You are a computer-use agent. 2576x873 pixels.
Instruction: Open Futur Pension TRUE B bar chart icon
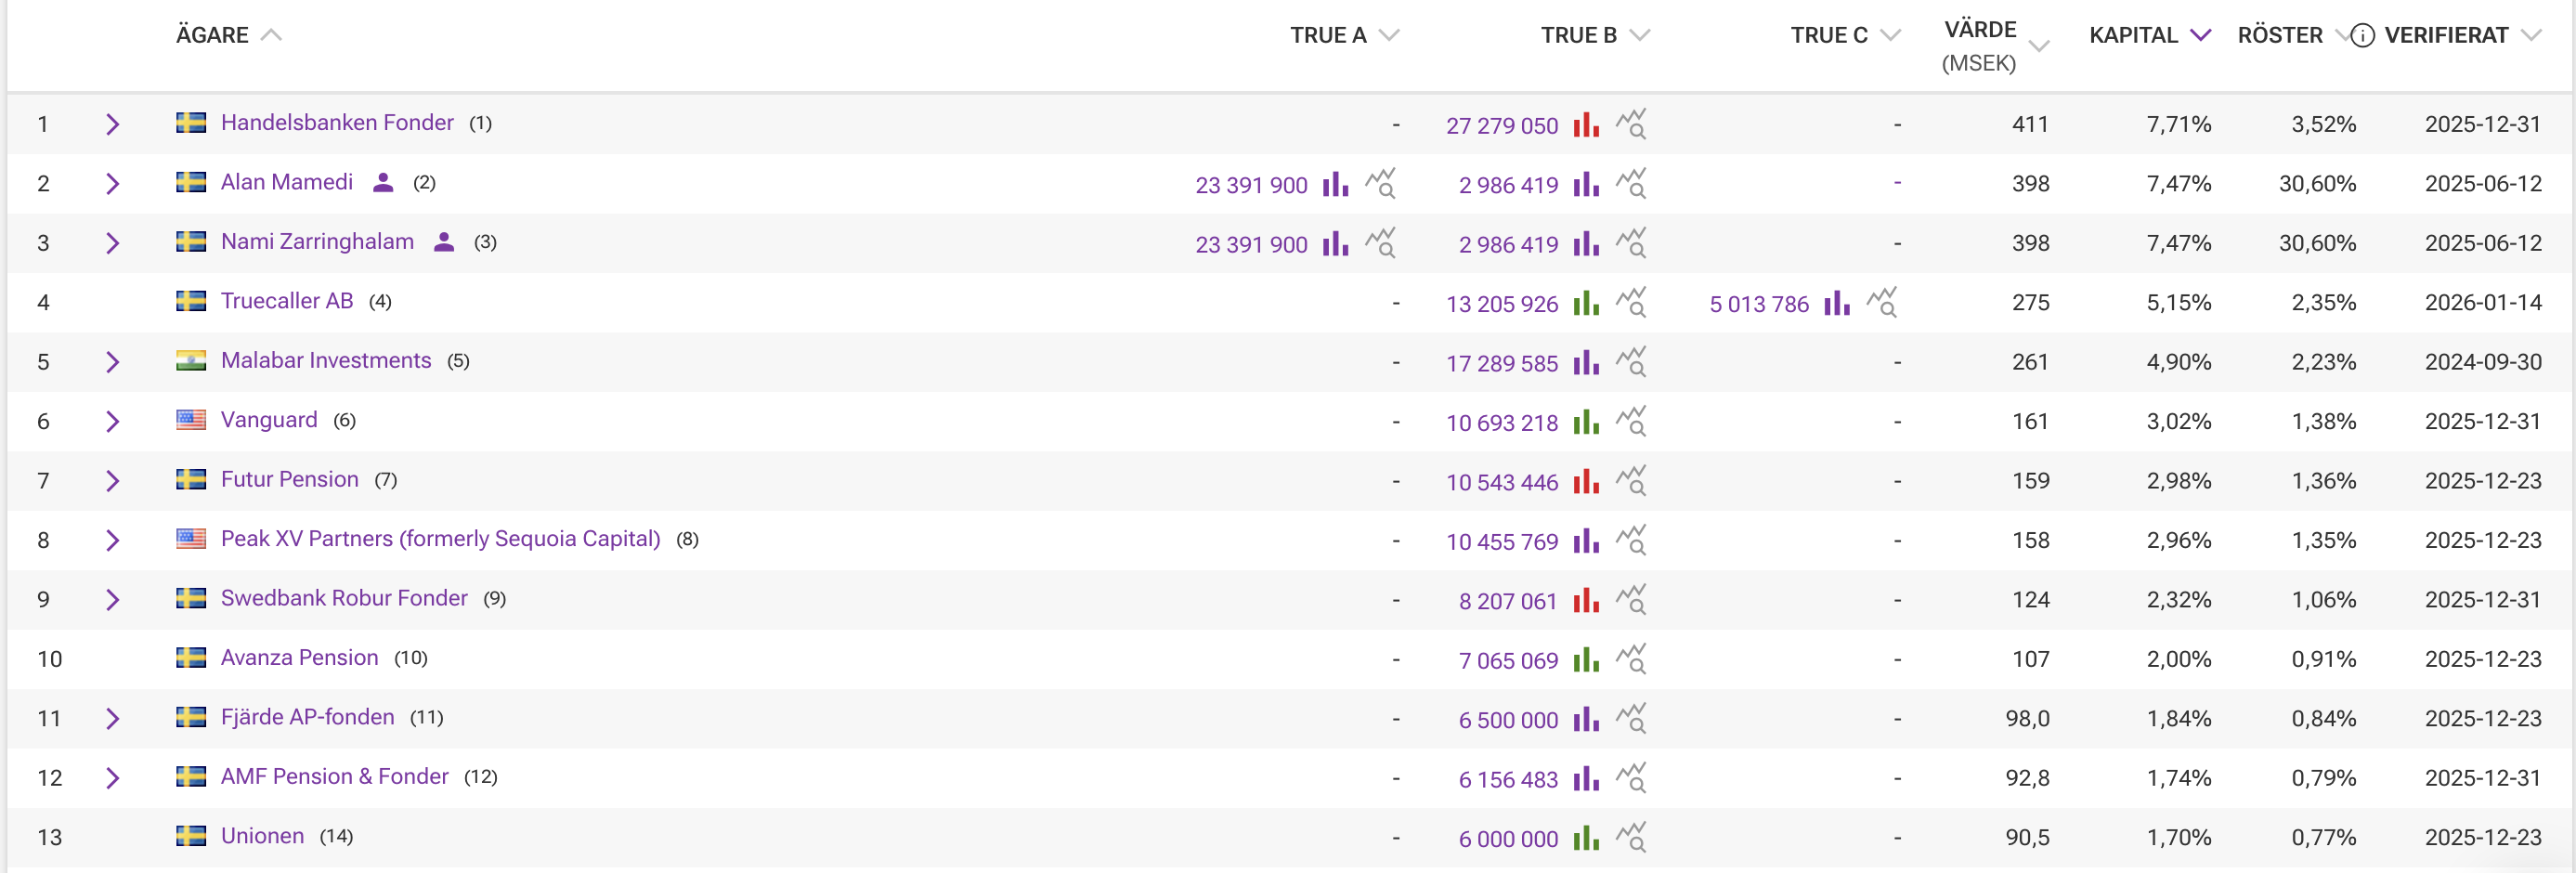(1586, 481)
